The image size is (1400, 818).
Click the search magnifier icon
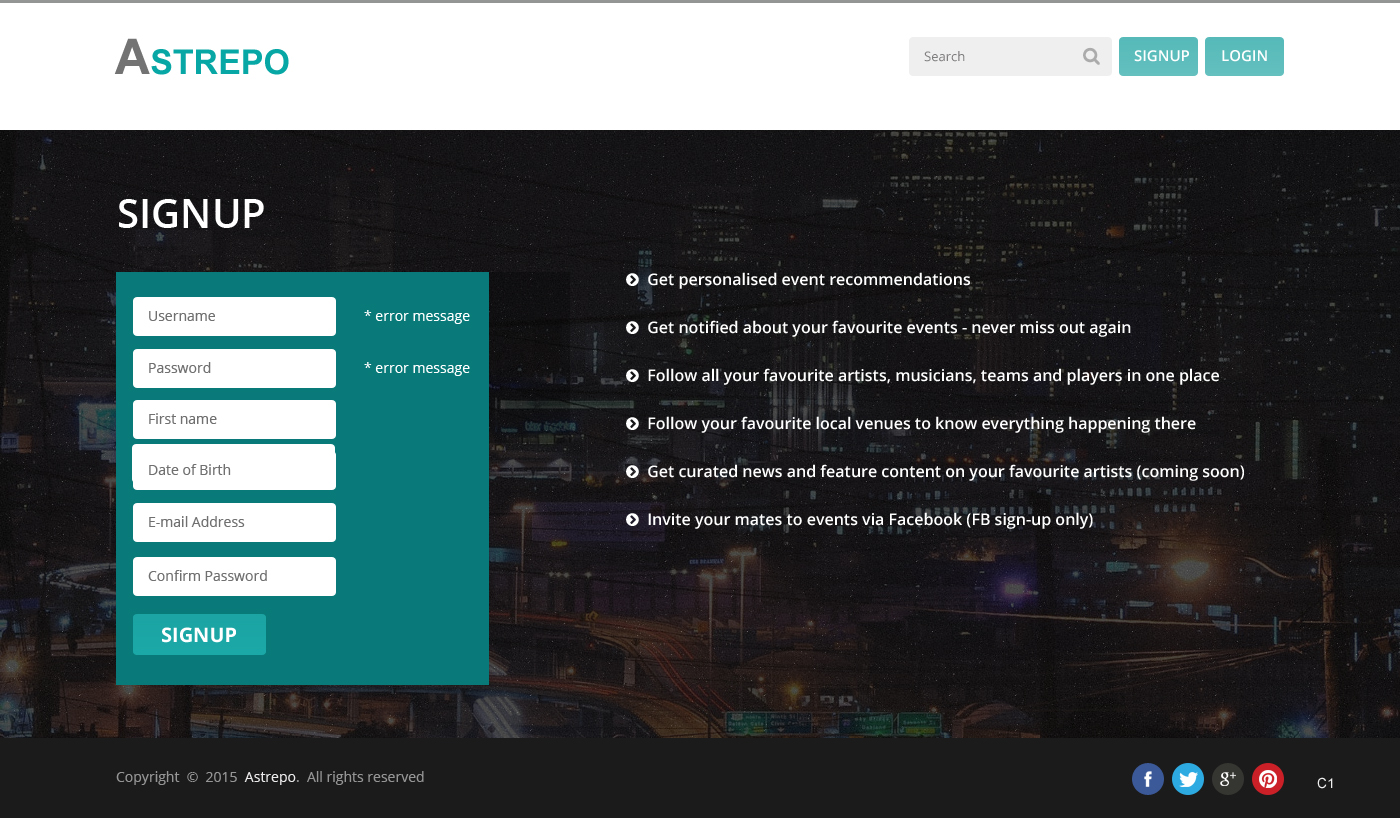click(1091, 57)
